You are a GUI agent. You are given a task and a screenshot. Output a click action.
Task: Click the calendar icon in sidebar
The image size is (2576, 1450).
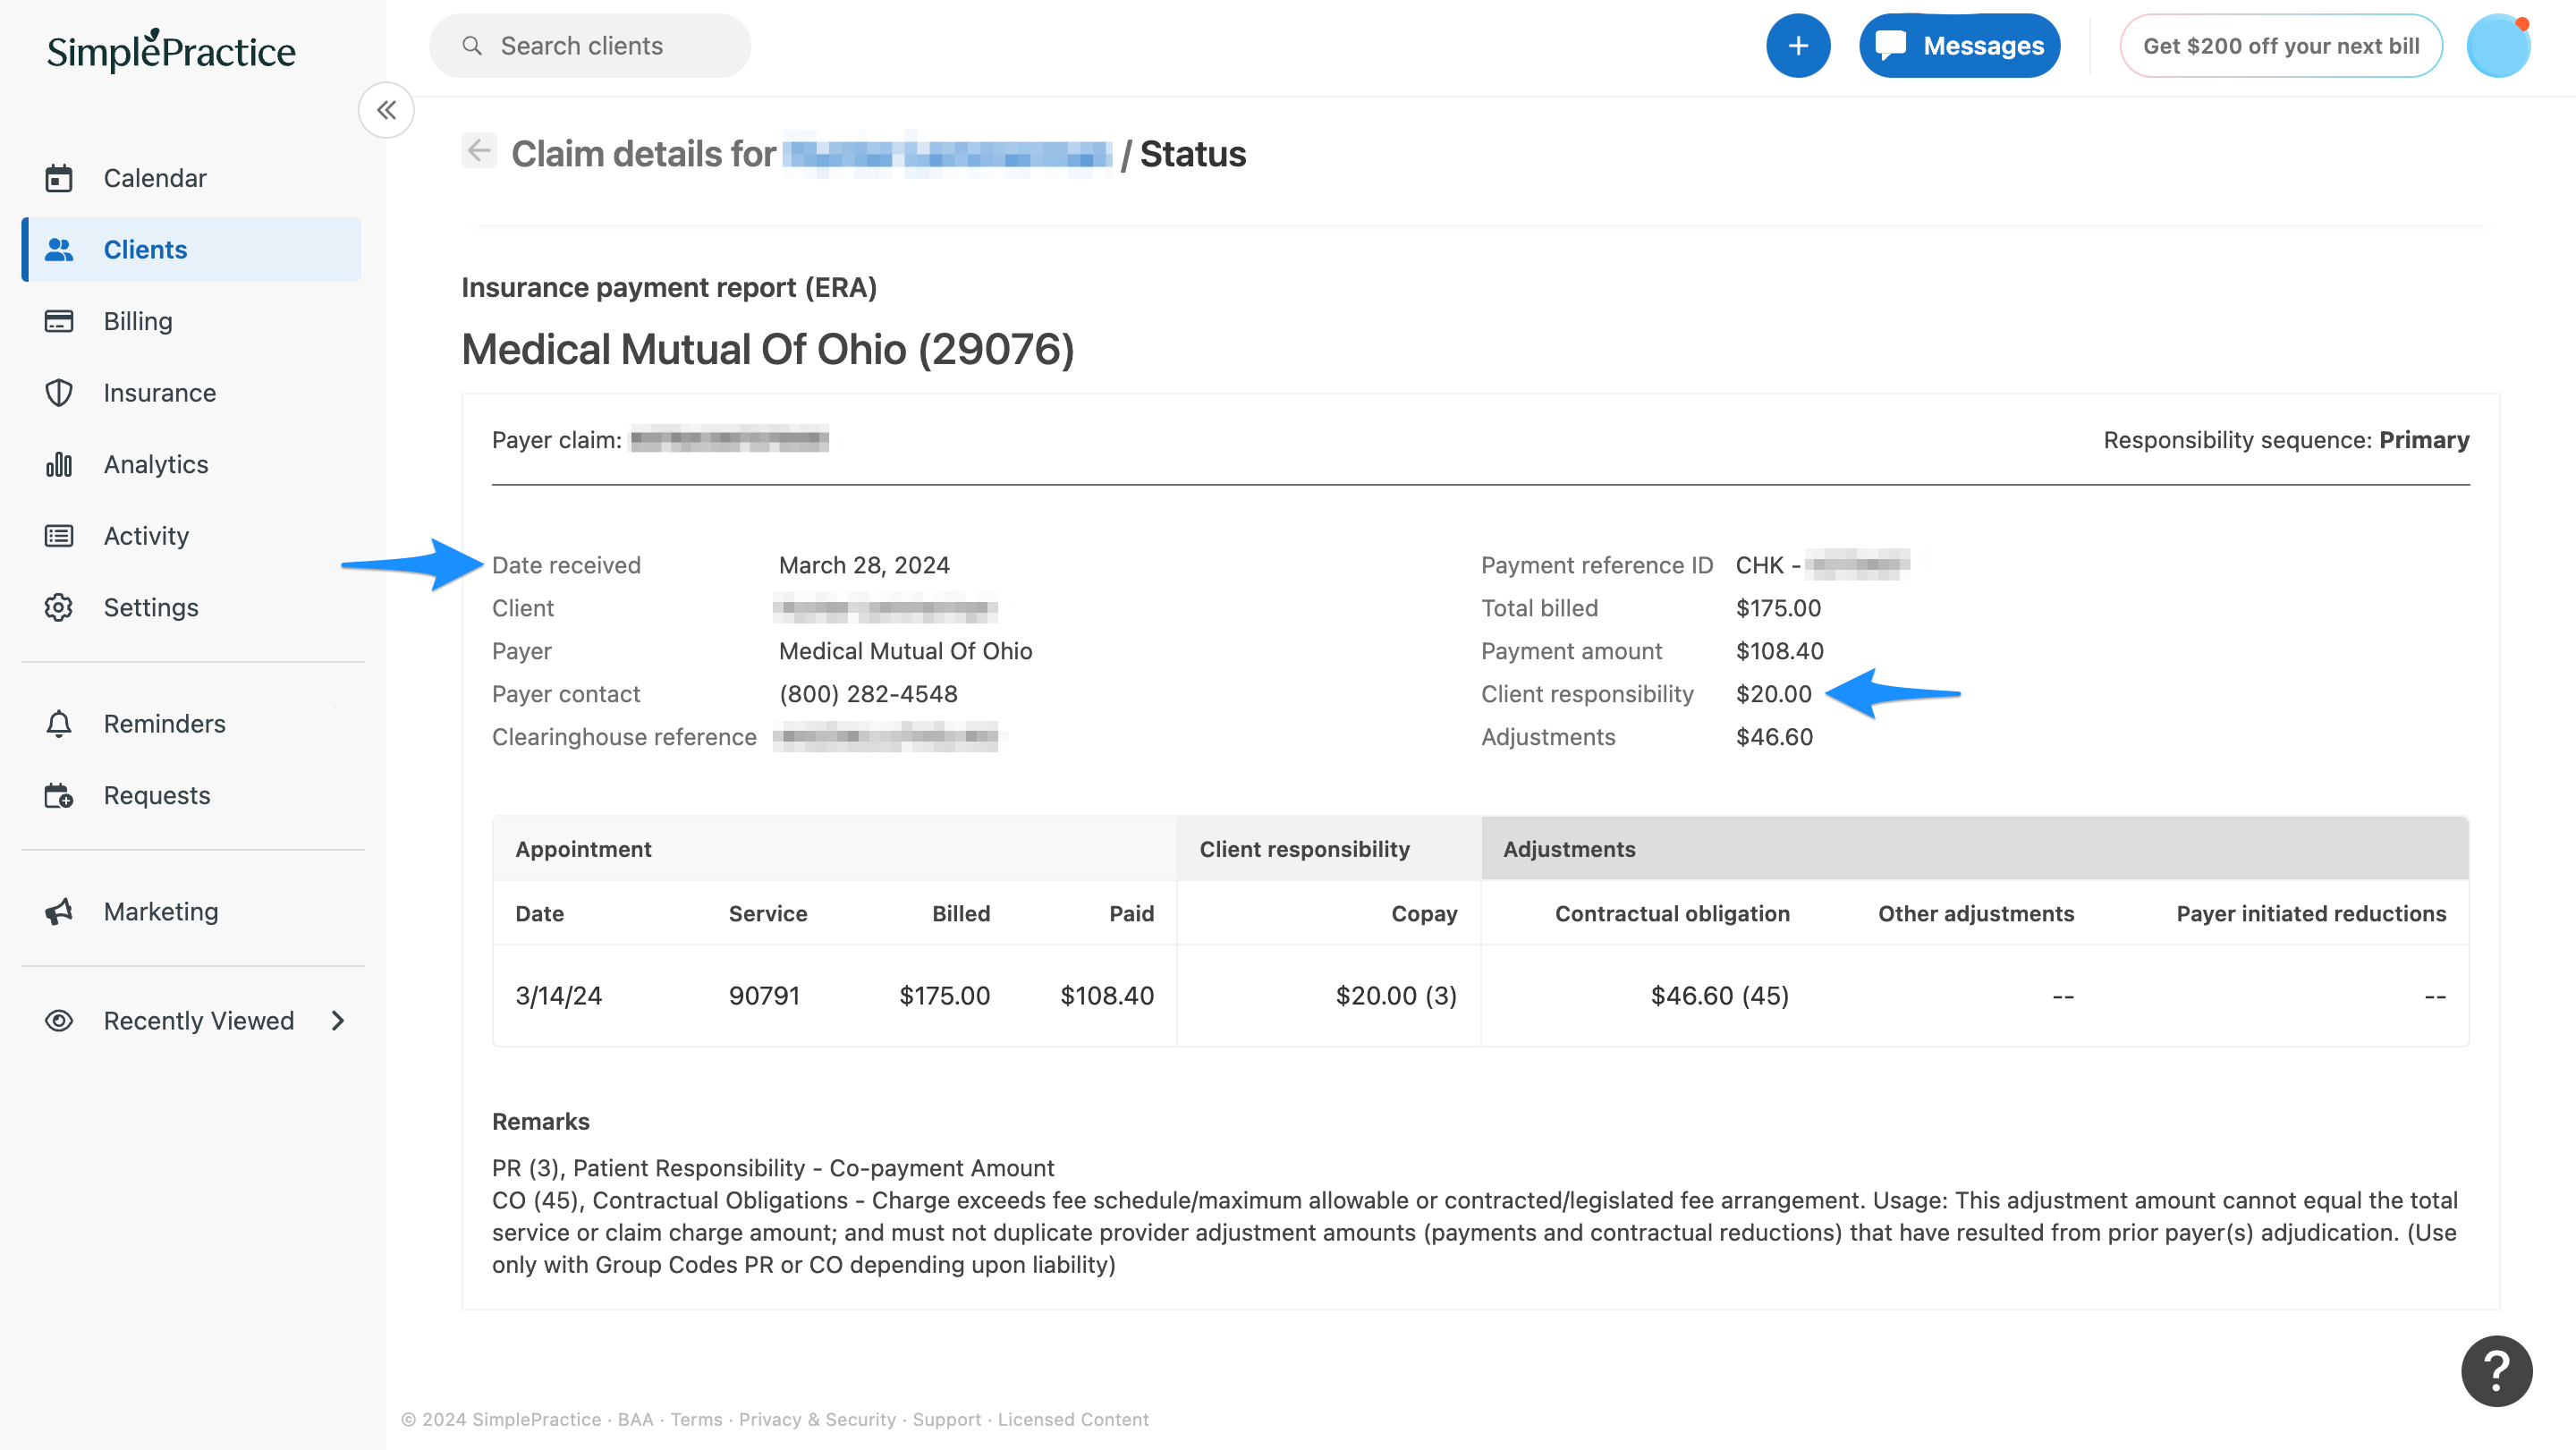click(x=59, y=178)
